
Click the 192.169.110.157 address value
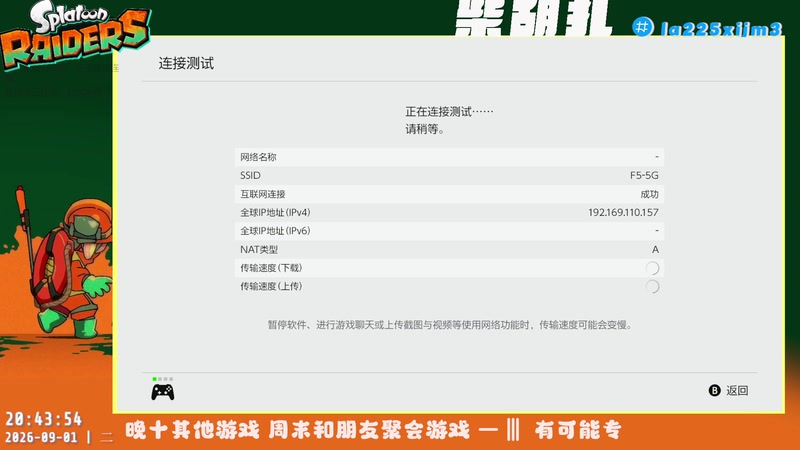click(x=623, y=212)
